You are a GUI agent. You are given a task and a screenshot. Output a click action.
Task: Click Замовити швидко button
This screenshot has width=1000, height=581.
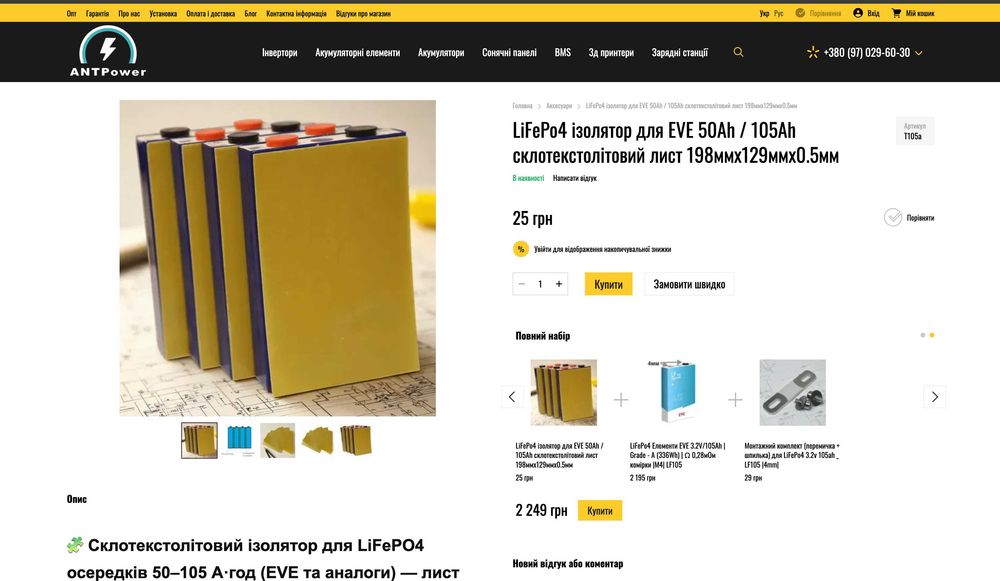point(689,284)
